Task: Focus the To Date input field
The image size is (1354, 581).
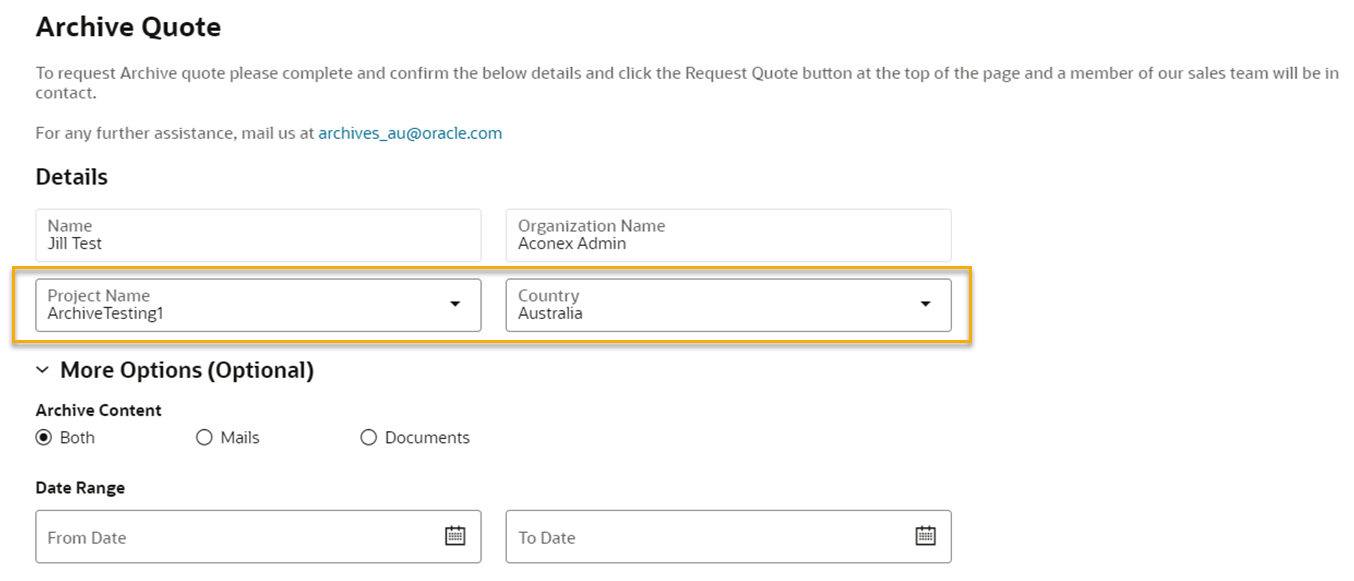Action: point(728,537)
